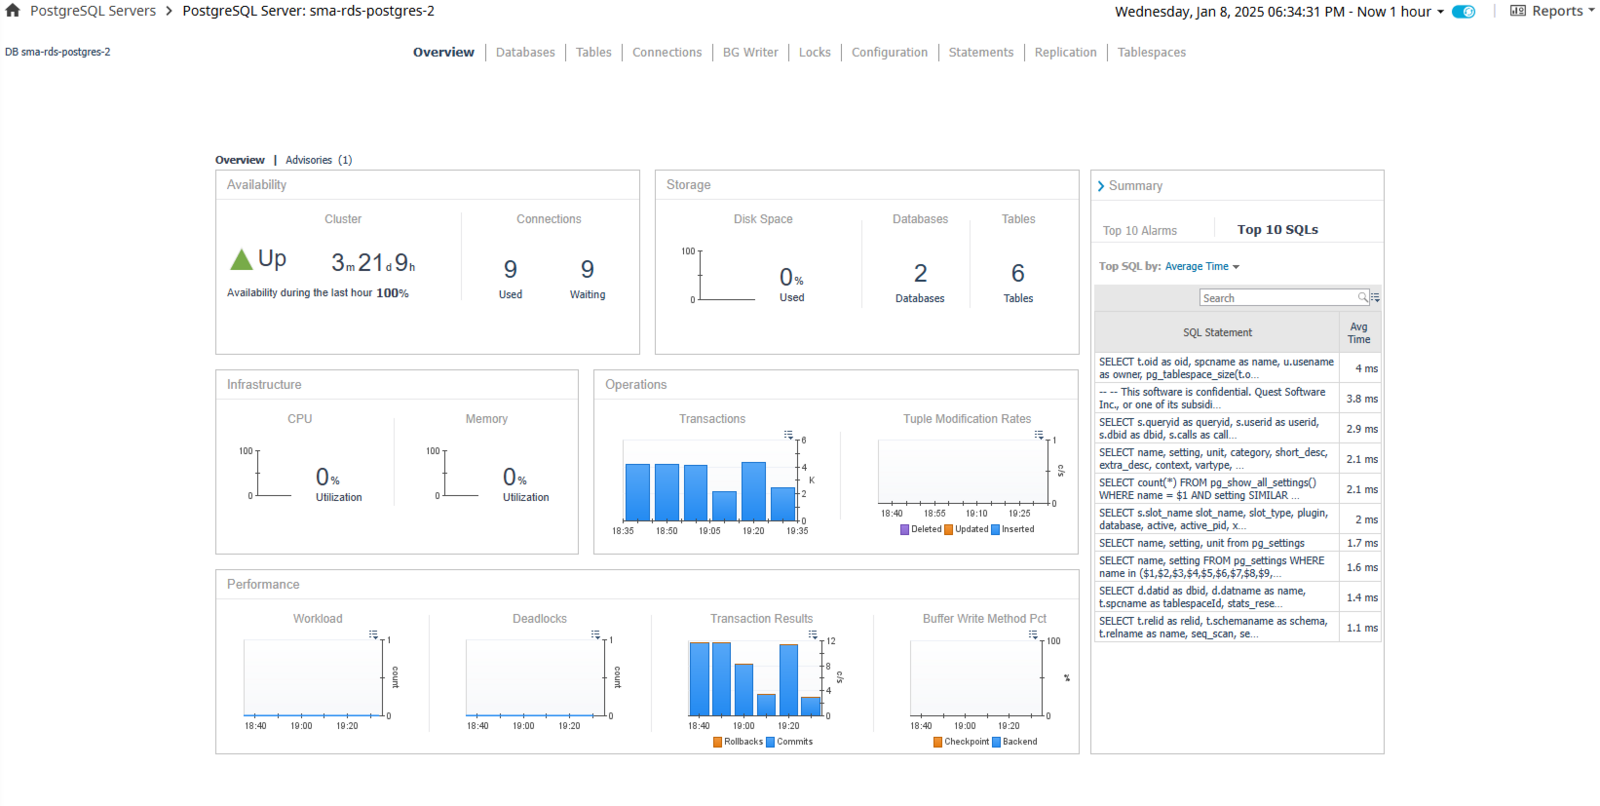The height and width of the screenshot is (806, 1600).
Task: Collapse the Summary panel chevron
Action: (x=1101, y=186)
